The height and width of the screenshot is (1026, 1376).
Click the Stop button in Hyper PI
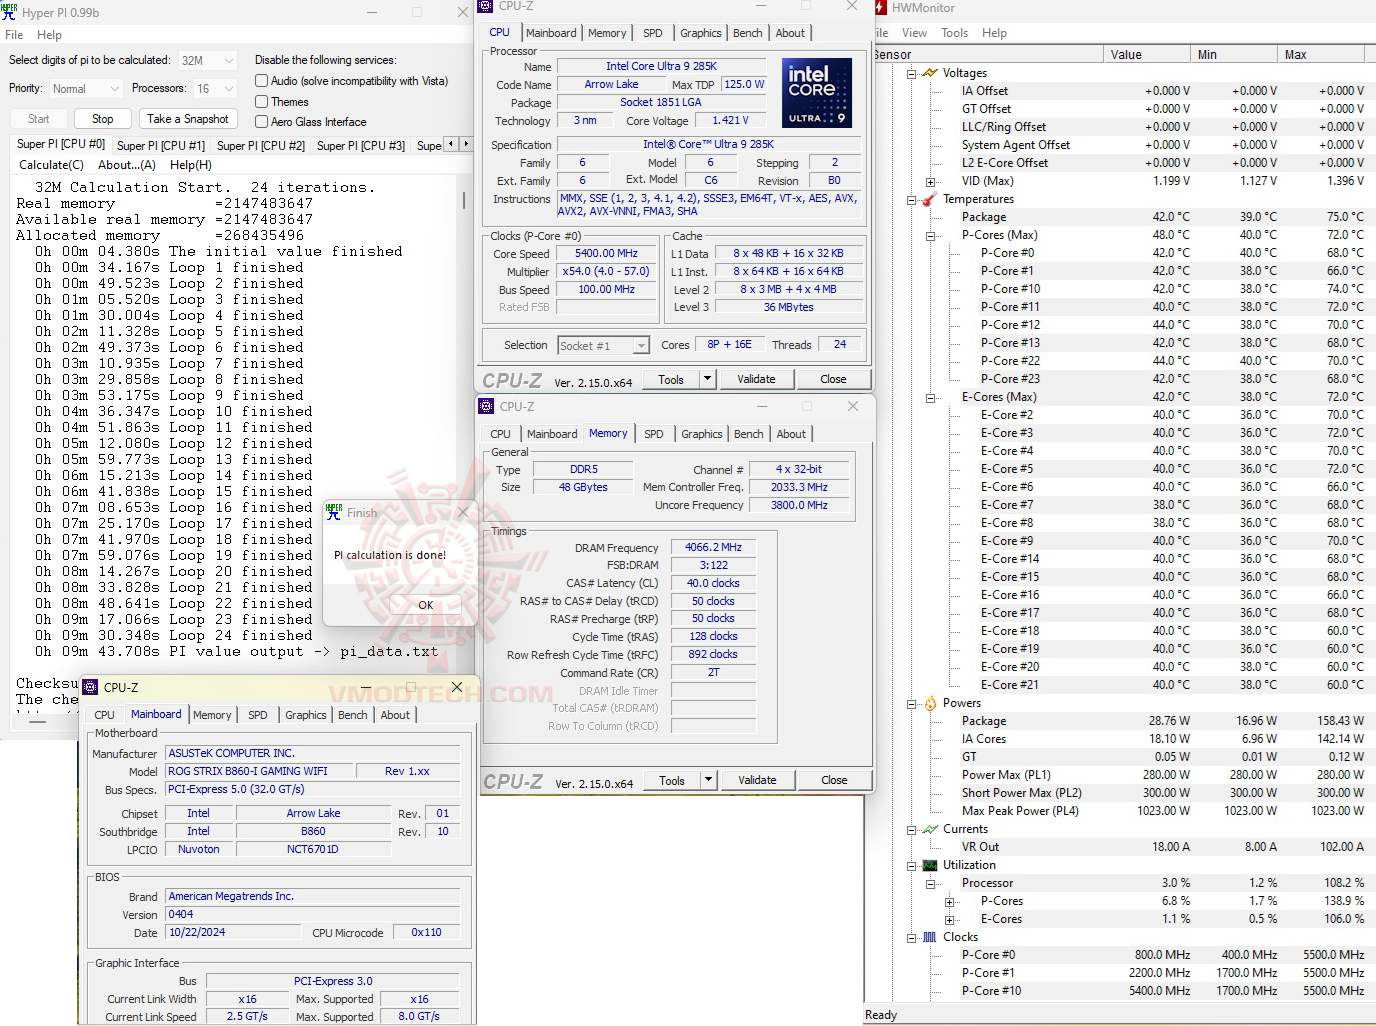click(103, 119)
